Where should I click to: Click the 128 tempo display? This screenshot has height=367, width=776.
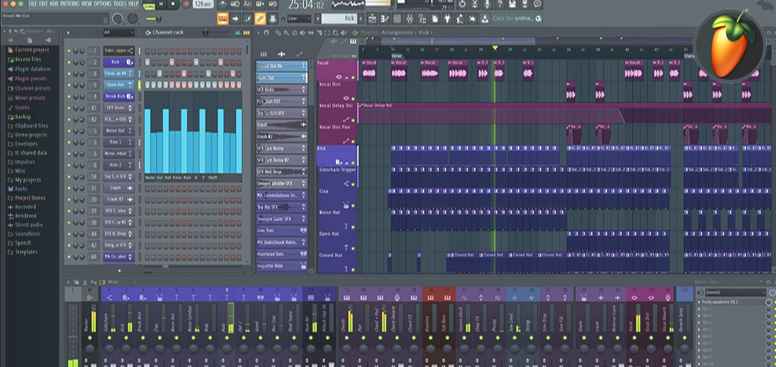(x=202, y=4)
